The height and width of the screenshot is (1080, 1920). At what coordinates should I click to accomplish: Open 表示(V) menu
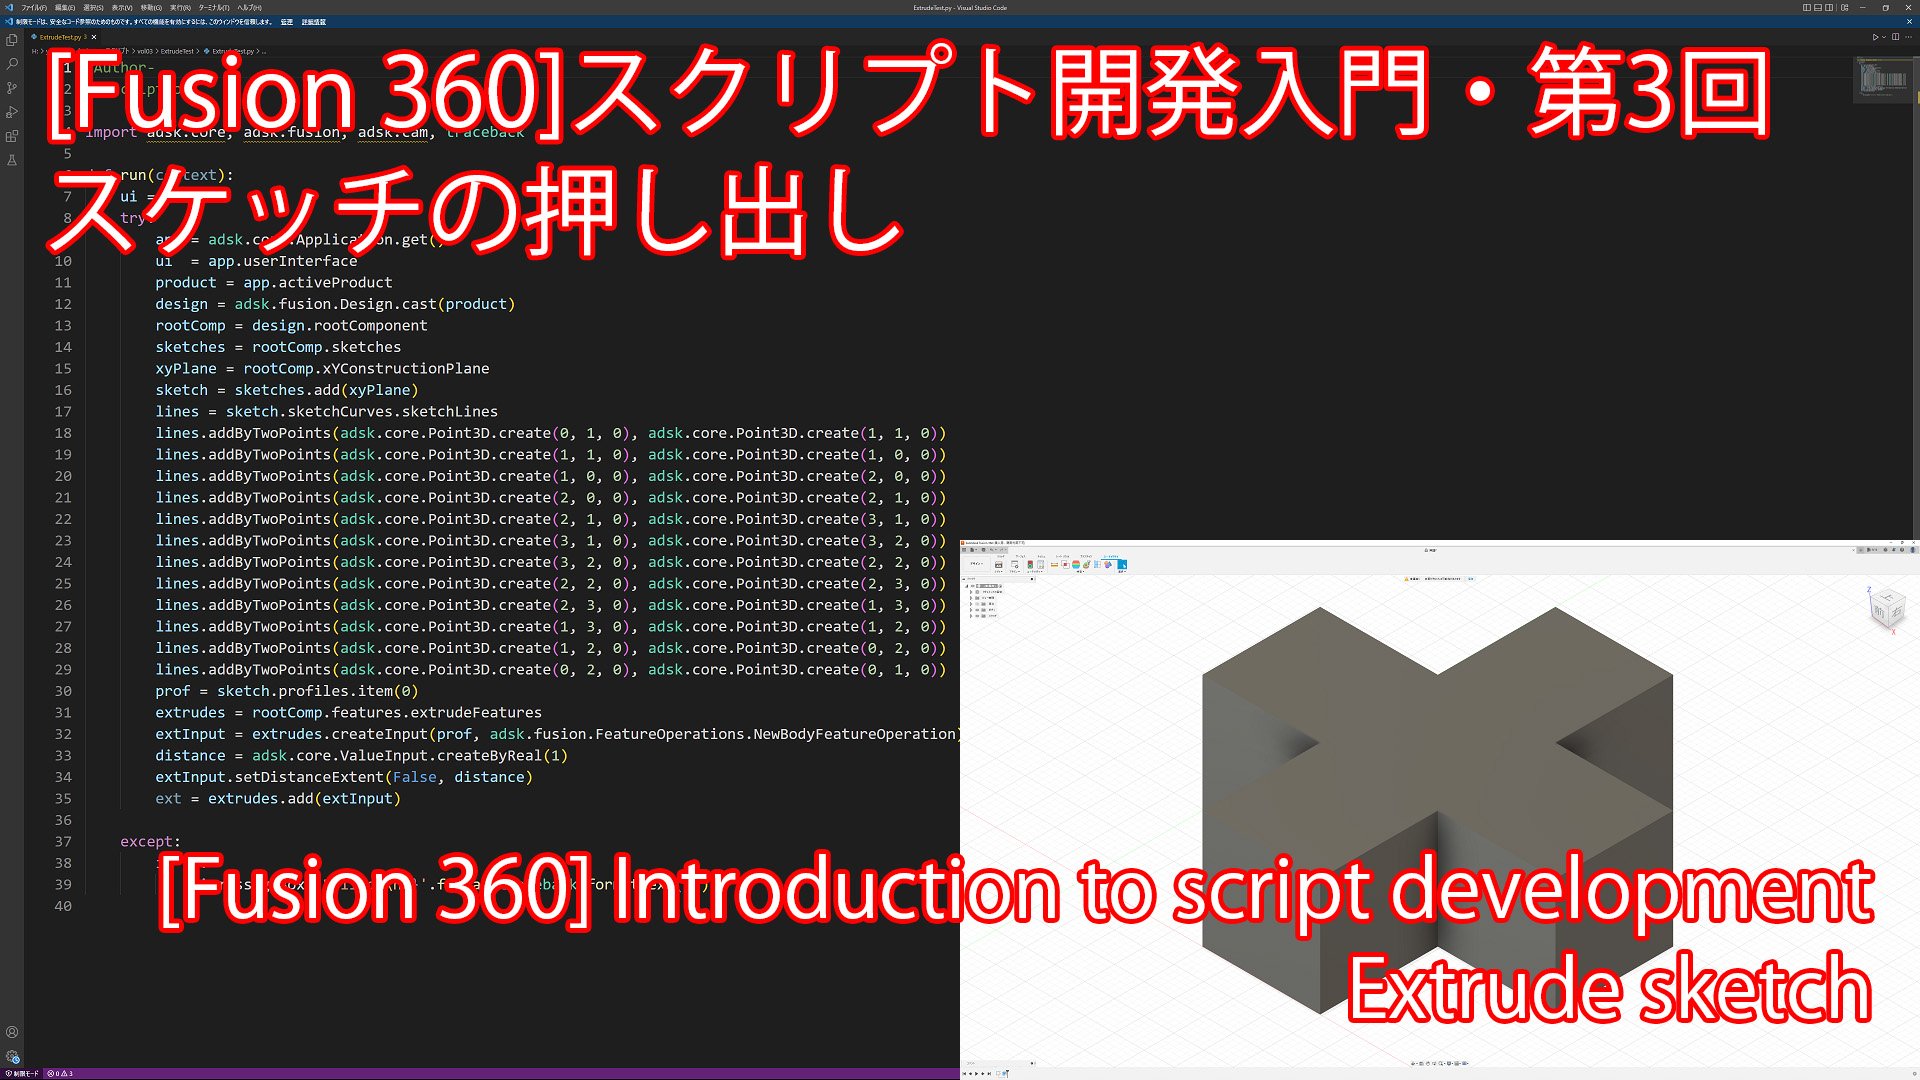click(x=122, y=7)
